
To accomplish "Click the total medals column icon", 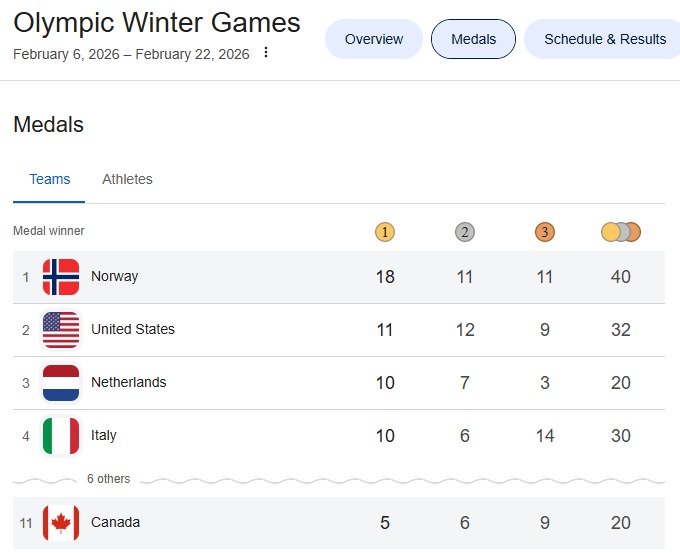I will (x=620, y=232).
